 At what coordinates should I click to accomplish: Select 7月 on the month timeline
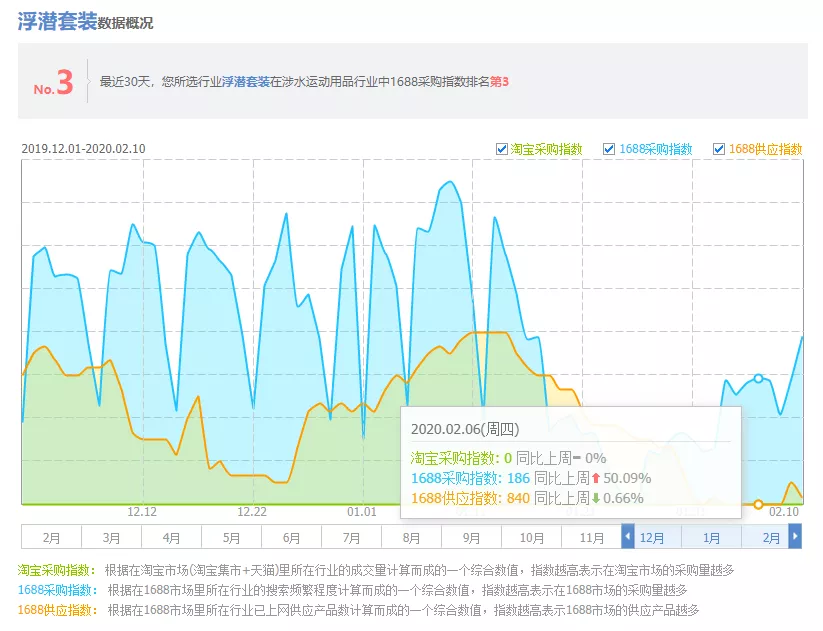pos(351,538)
